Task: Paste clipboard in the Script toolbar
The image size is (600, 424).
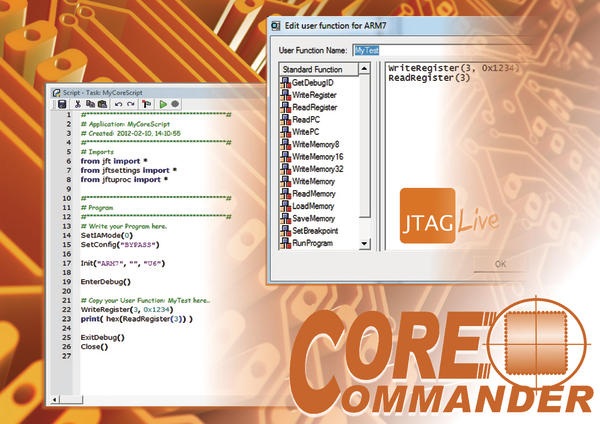Action: click(103, 104)
